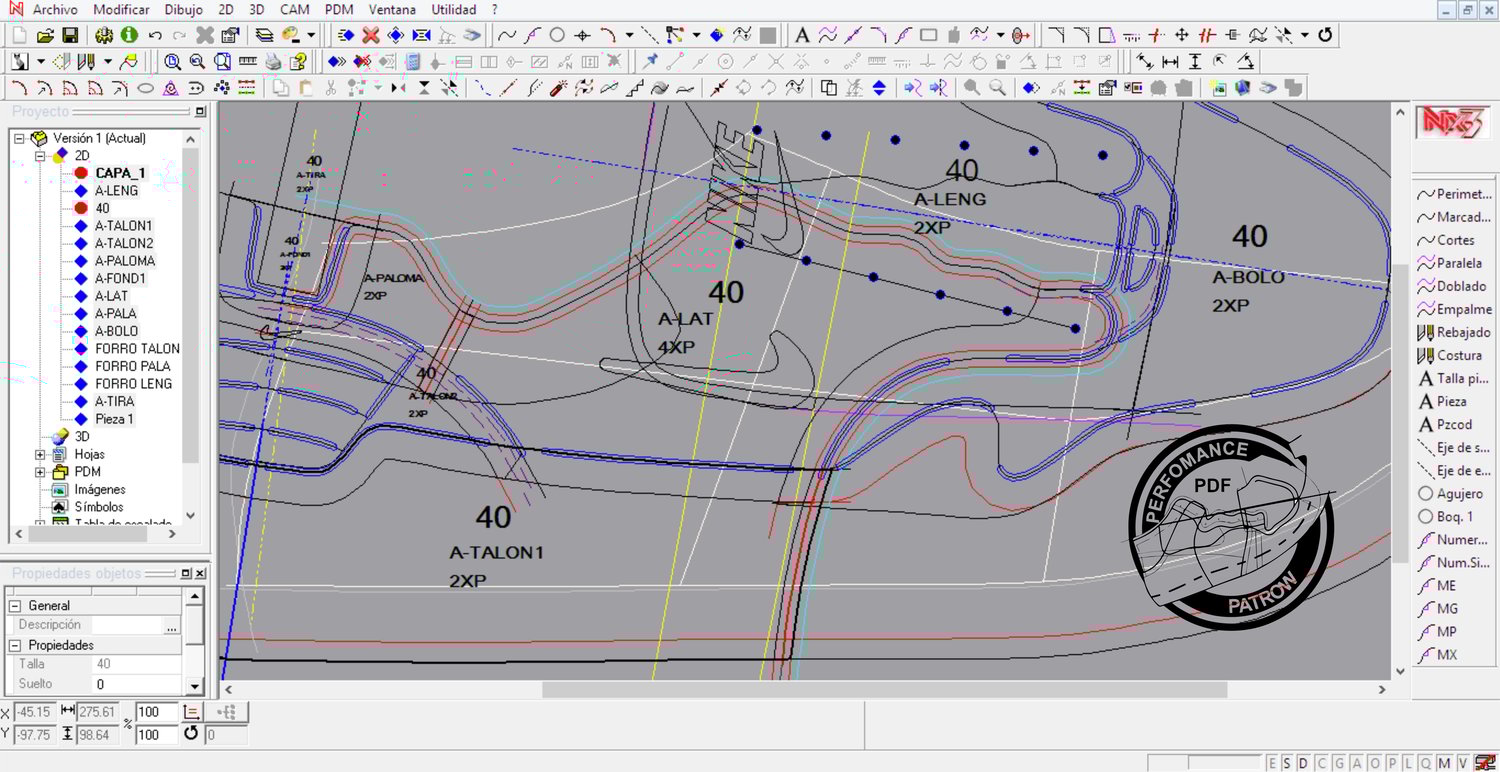
Task: Collapse the General properties section
Action: (x=15, y=606)
